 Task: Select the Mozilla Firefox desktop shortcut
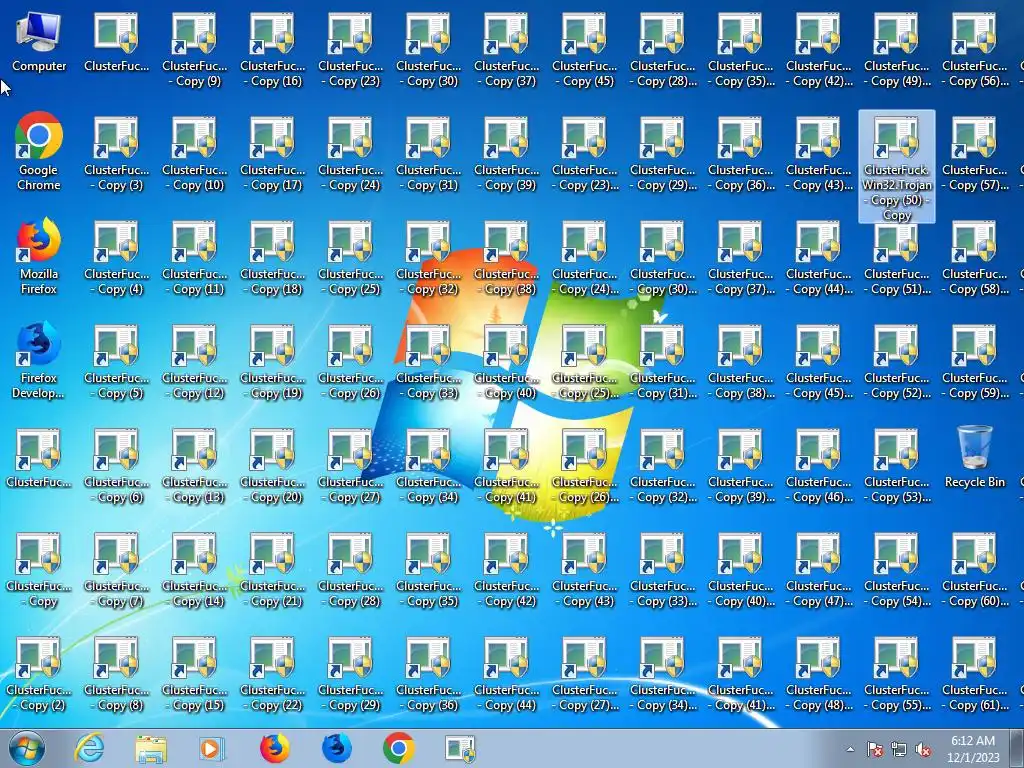(x=39, y=256)
